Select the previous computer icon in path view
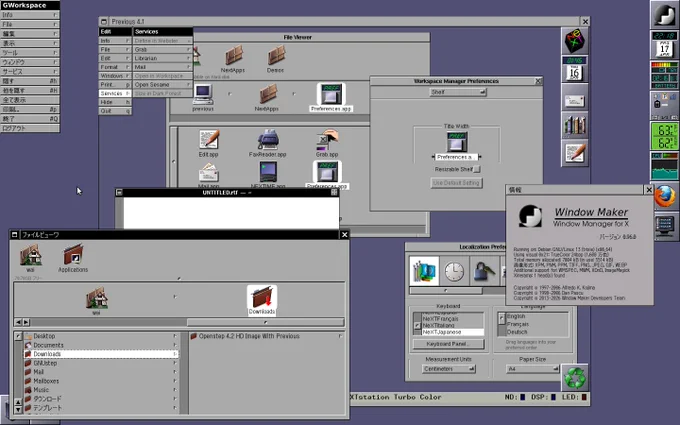This screenshot has height=425, width=680. point(203,98)
